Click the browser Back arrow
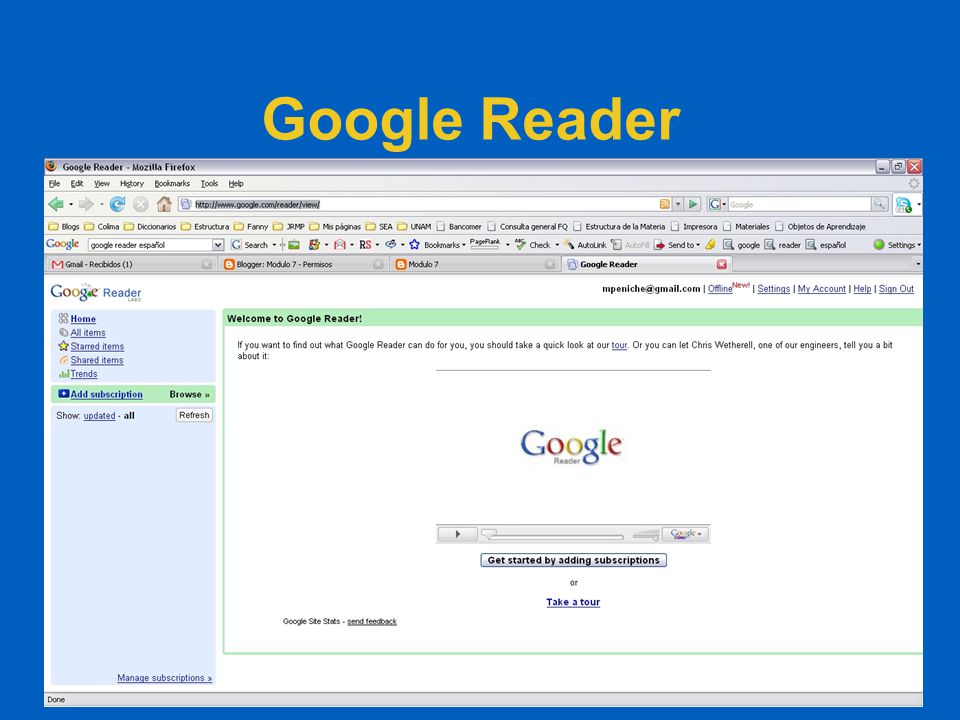The image size is (960, 720). click(56, 204)
